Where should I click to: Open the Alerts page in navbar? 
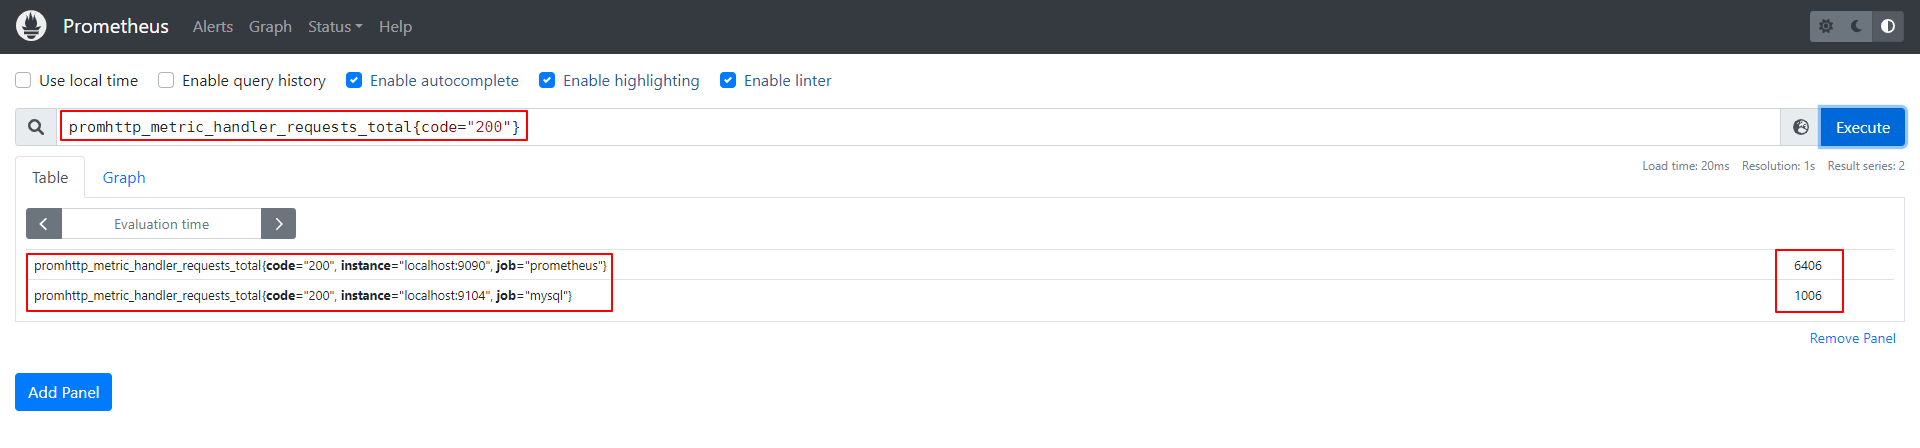point(212,27)
